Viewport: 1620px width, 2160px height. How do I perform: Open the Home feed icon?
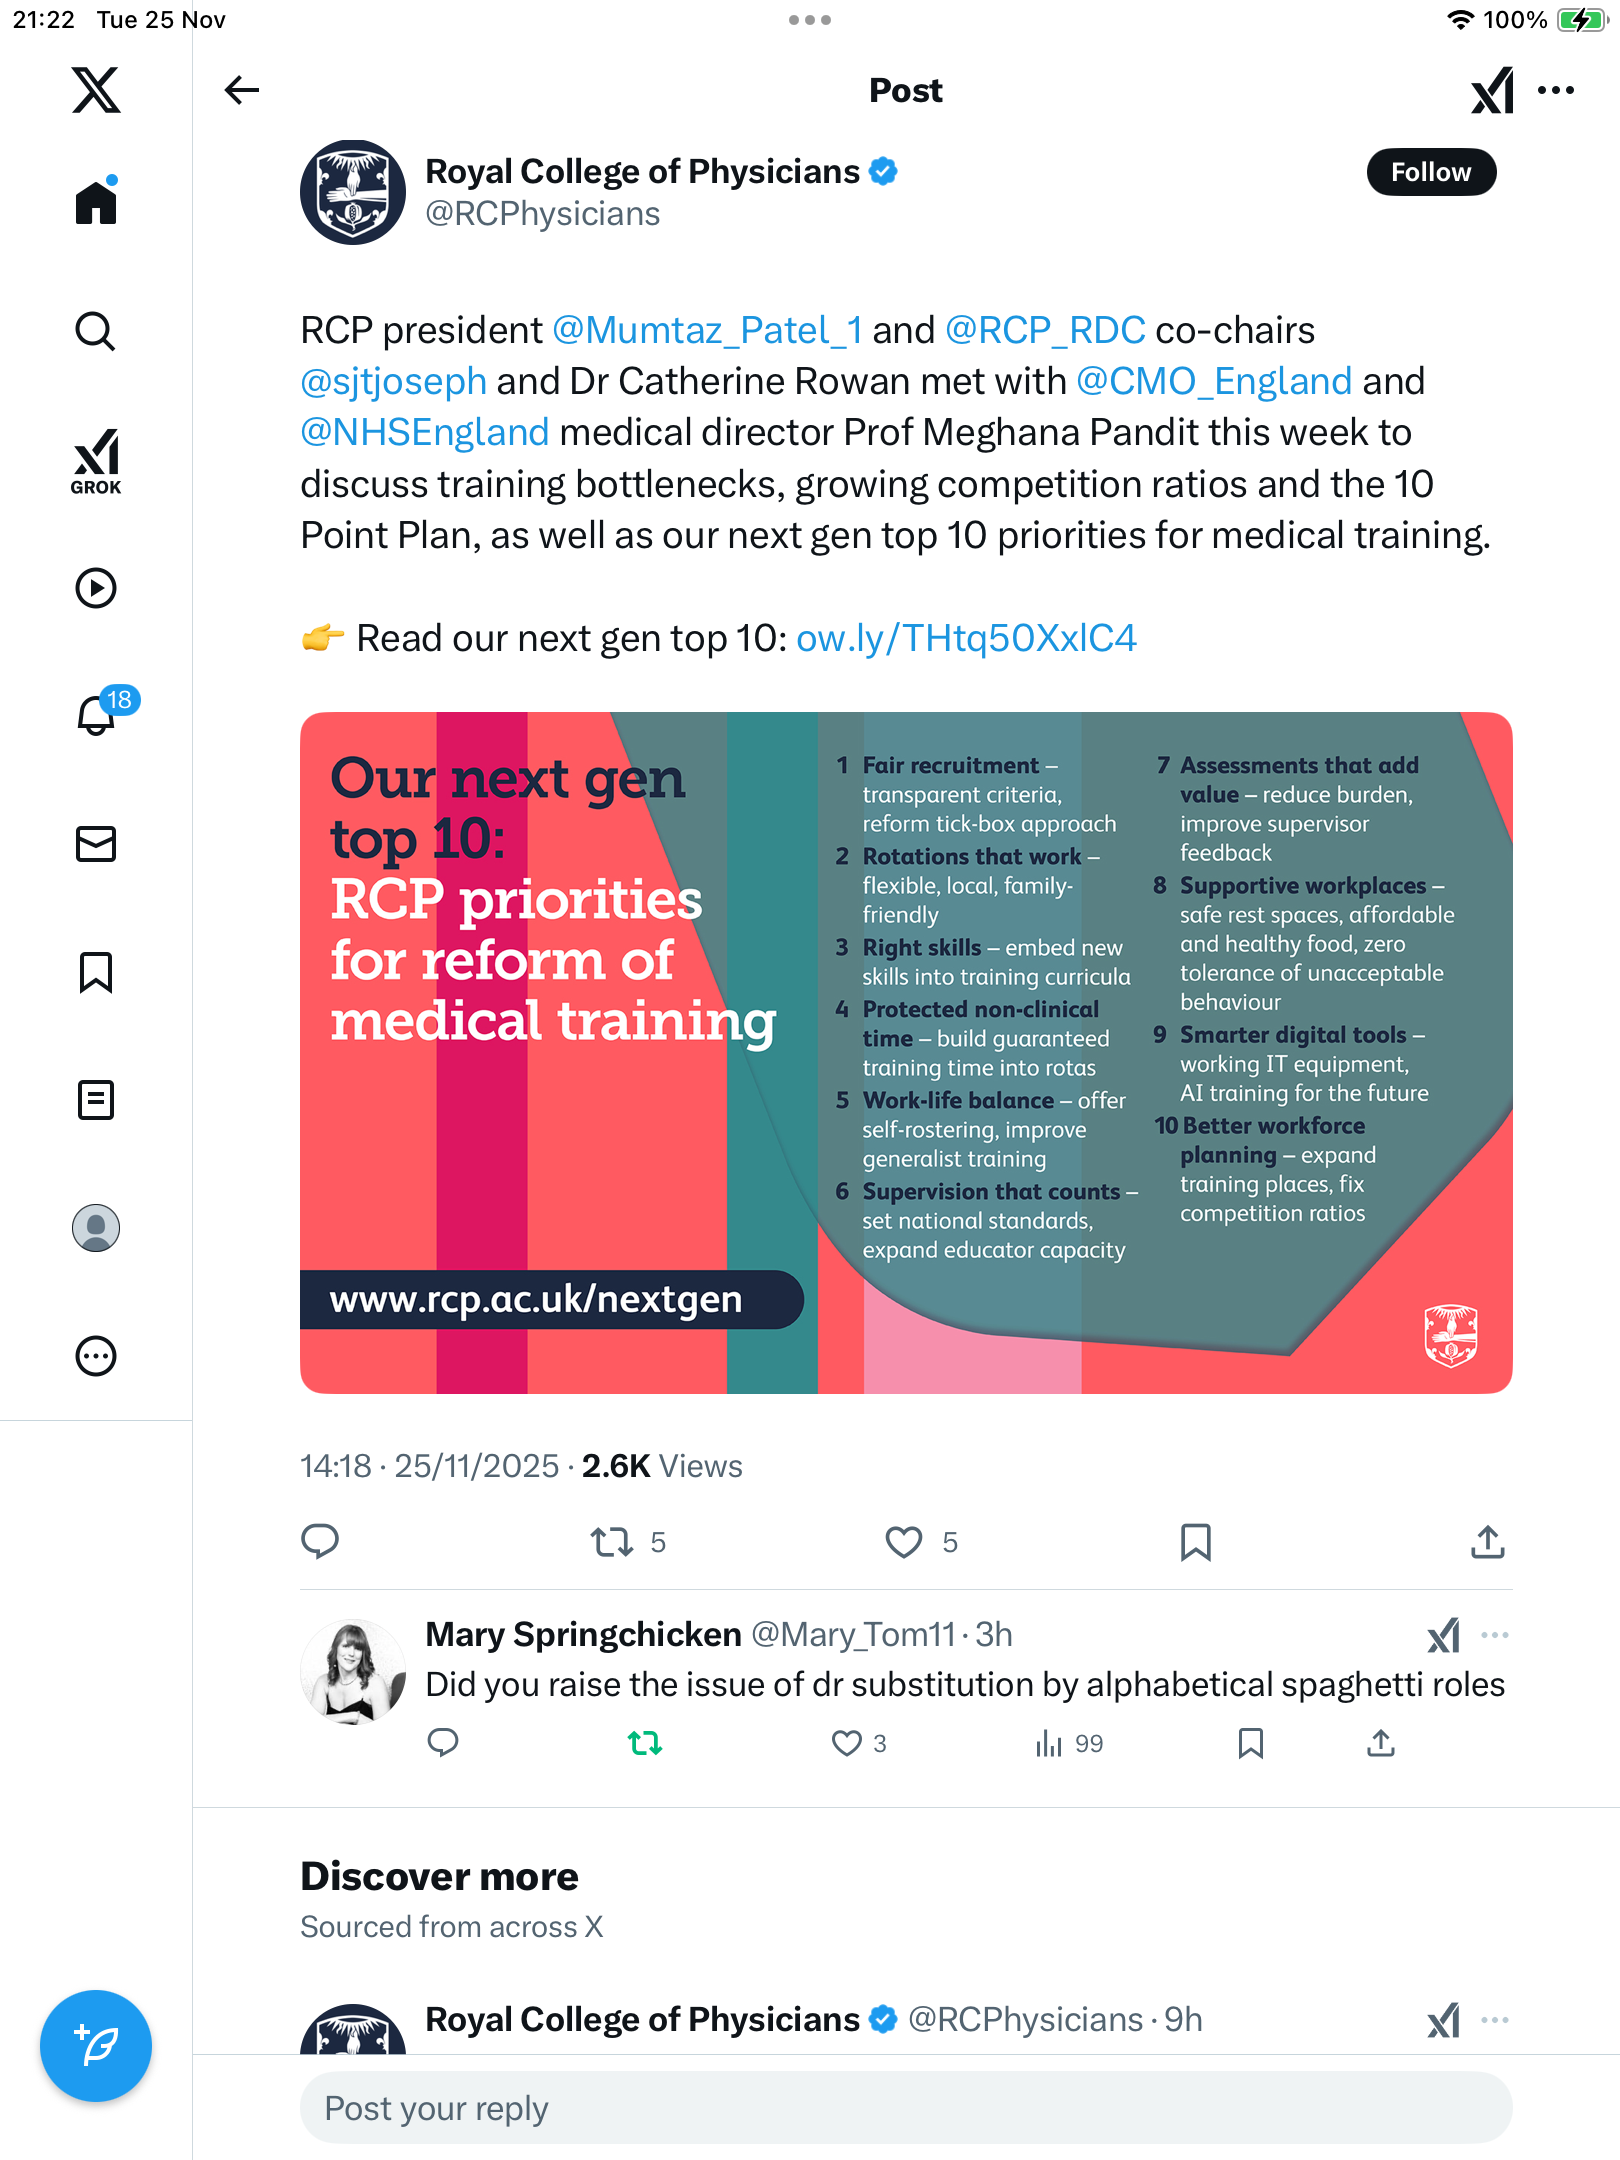click(x=96, y=202)
